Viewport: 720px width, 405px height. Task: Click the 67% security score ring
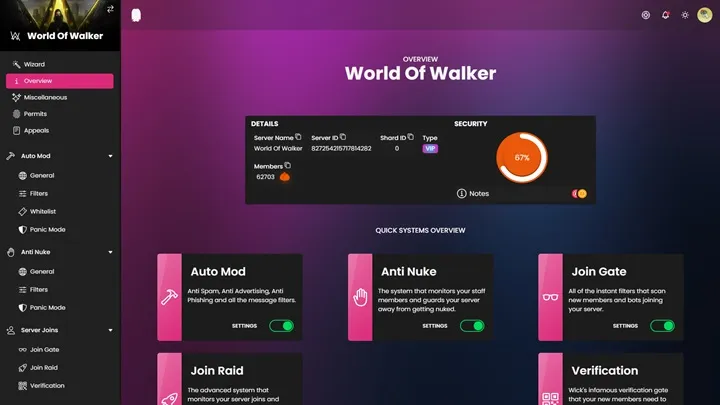click(521, 158)
